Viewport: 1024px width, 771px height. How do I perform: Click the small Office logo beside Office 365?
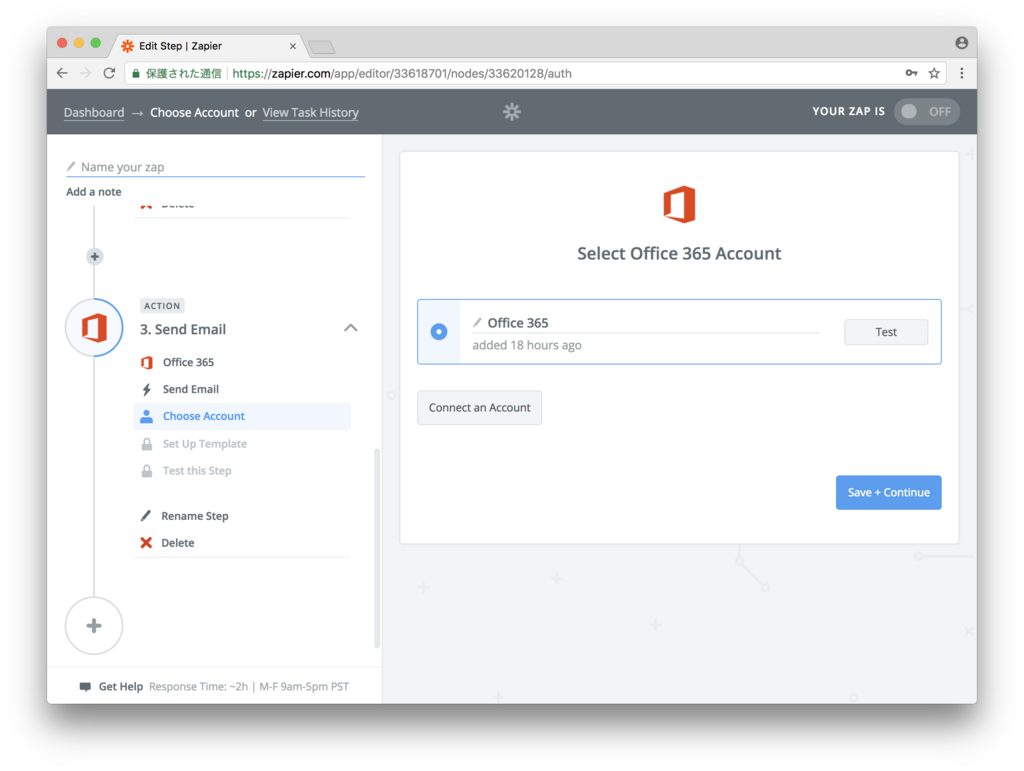[147, 362]
